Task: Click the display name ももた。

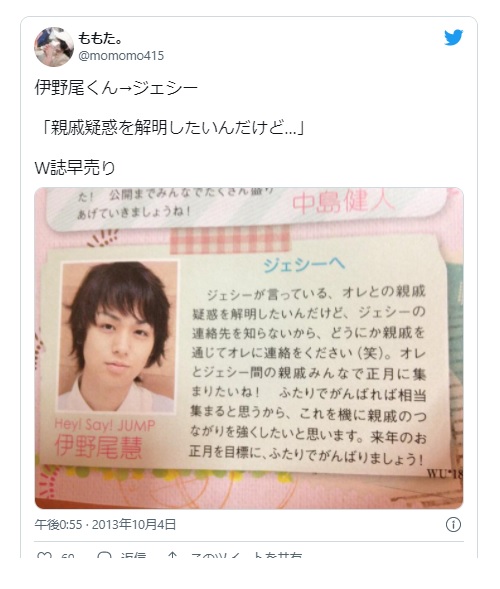Action: [x=100, y=38]
